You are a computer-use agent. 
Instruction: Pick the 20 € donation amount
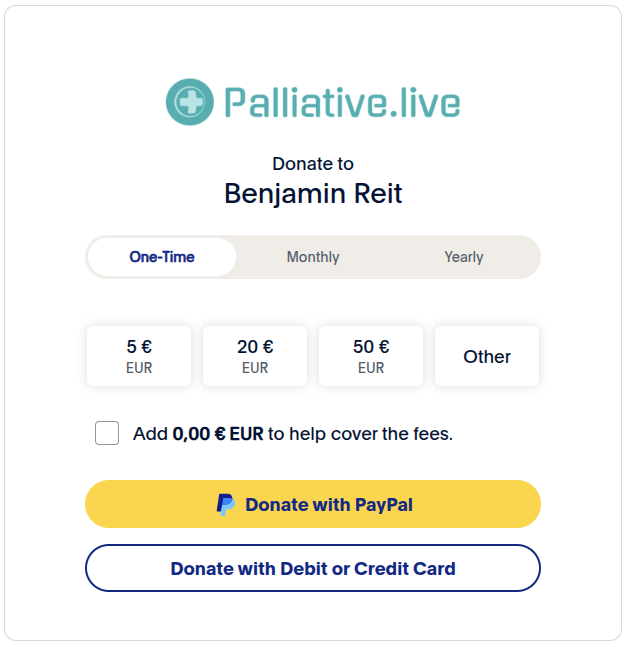pyautogui.click(x=255, y=356)
